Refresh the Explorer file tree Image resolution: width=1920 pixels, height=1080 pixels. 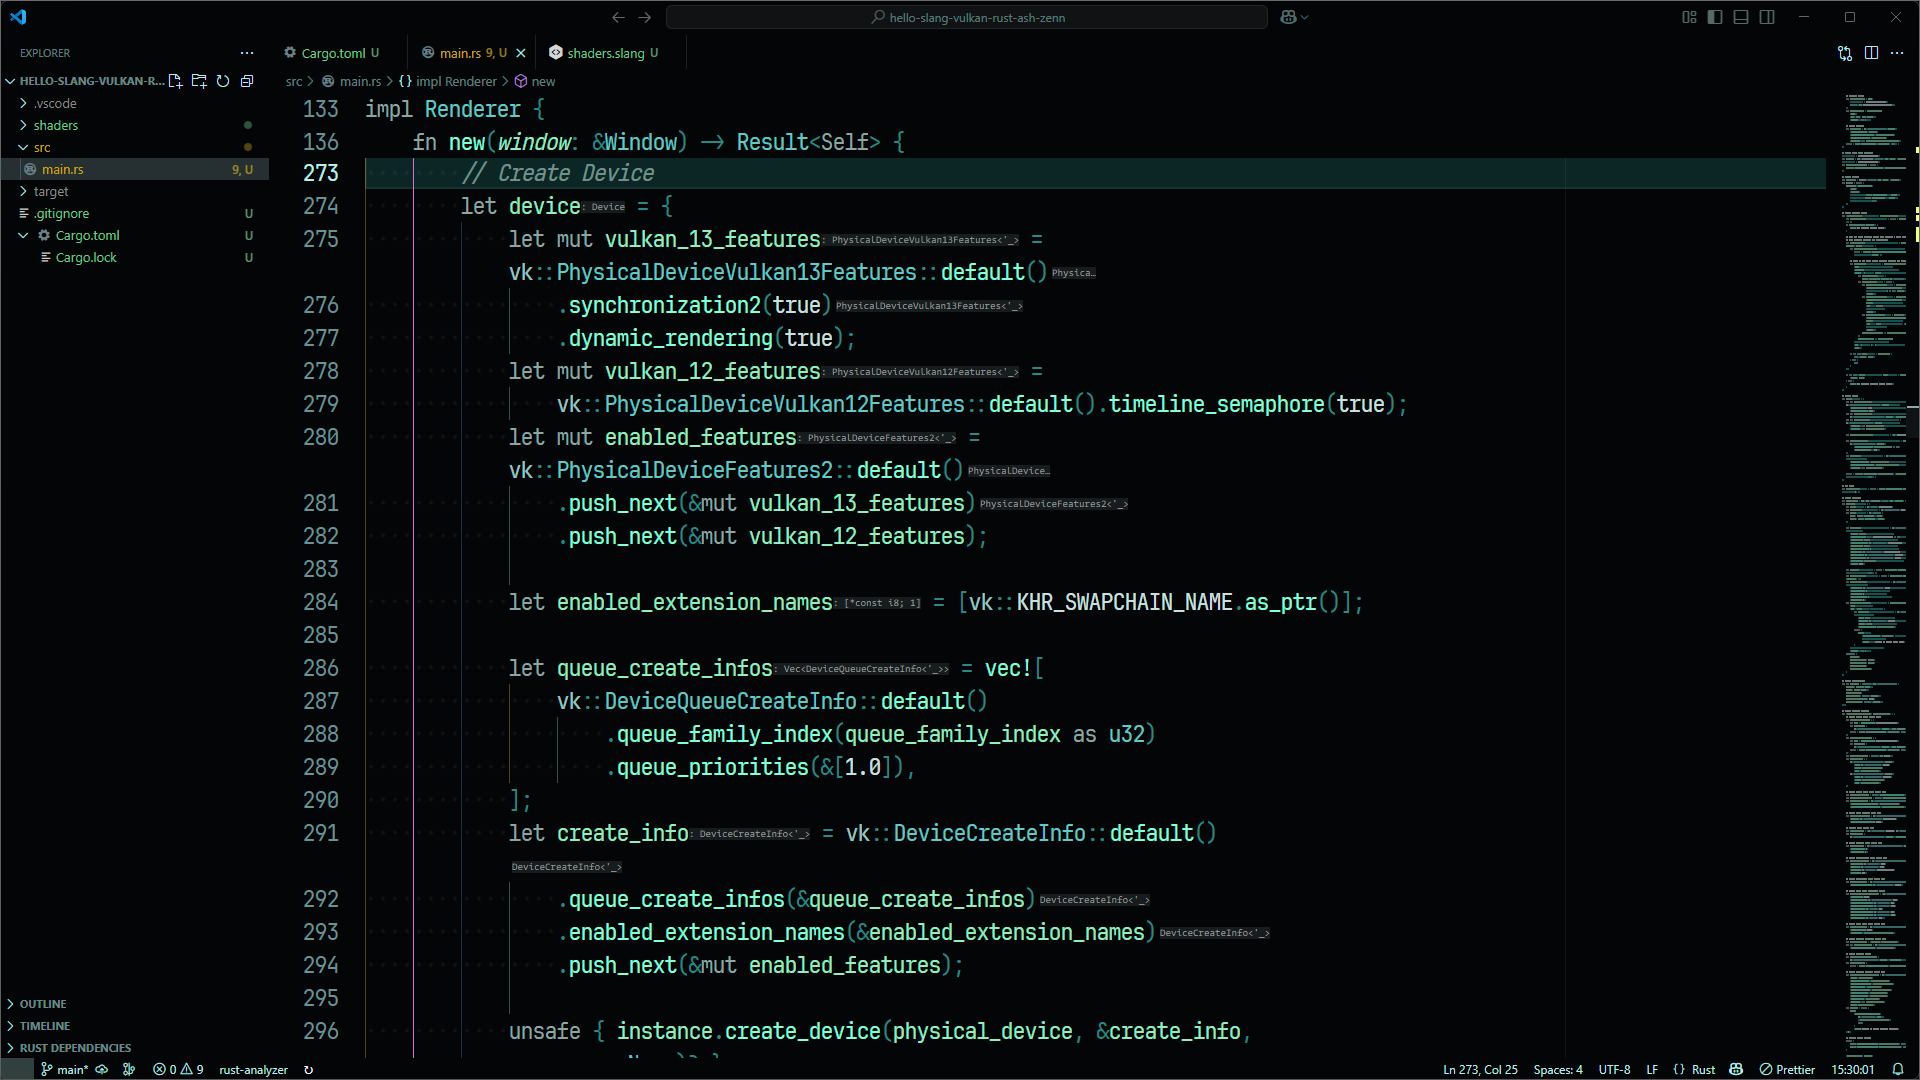[223, 81]
